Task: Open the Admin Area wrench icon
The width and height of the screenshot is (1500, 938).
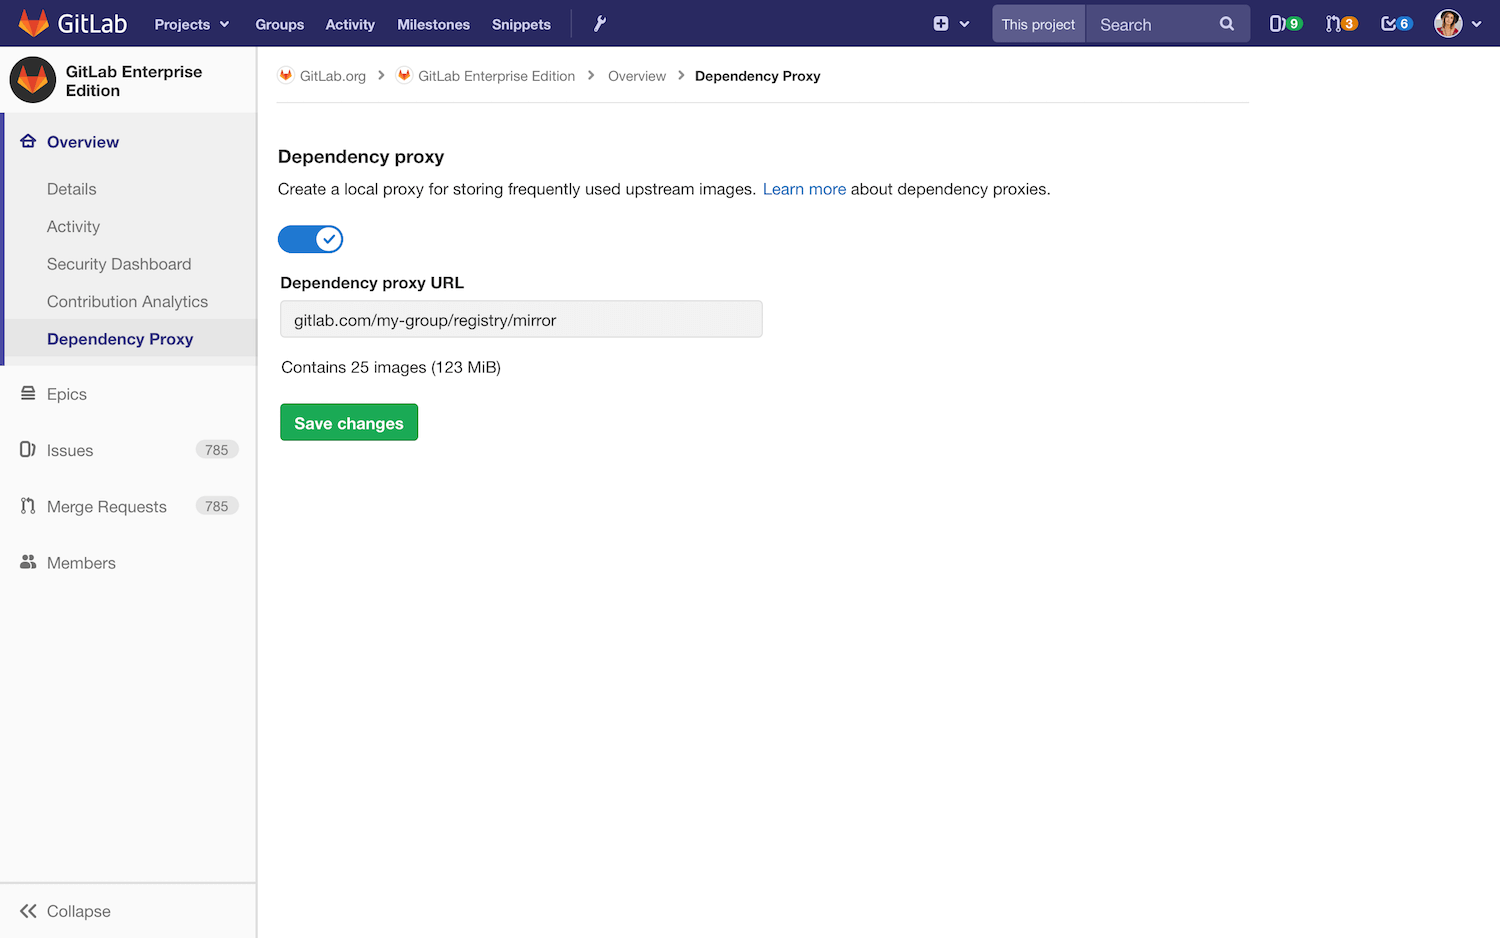Action: click(599, 23)
